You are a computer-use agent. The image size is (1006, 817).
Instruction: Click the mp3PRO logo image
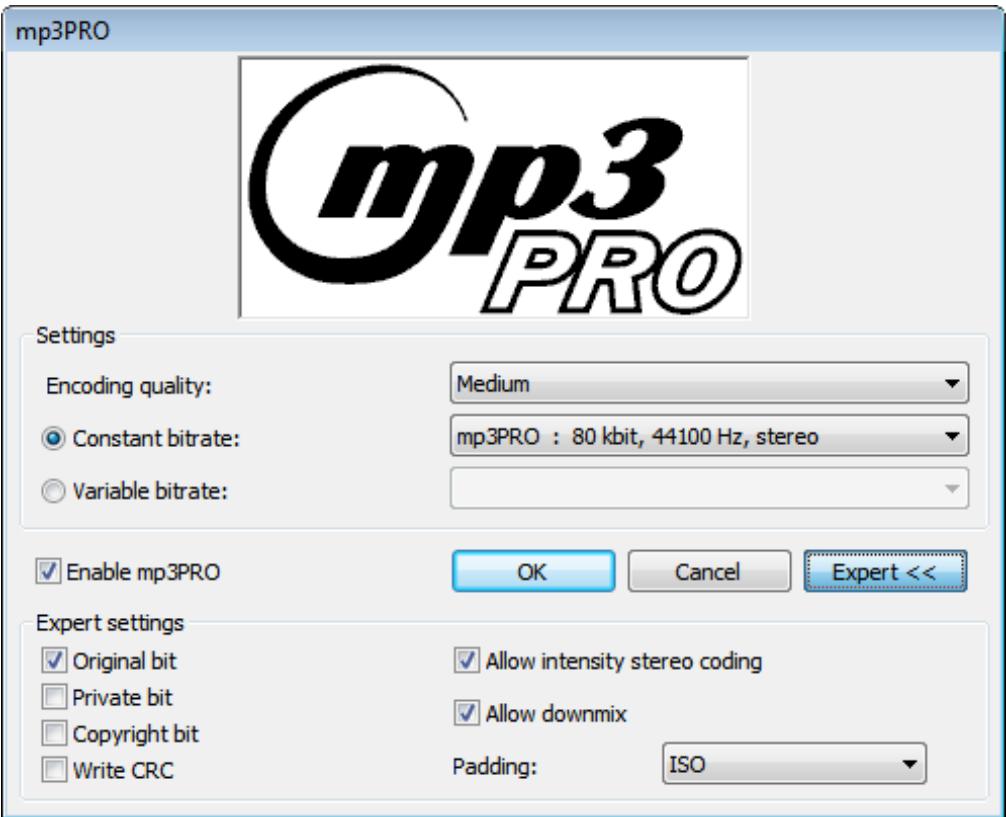pyautogui.click(x=494, y=187)
